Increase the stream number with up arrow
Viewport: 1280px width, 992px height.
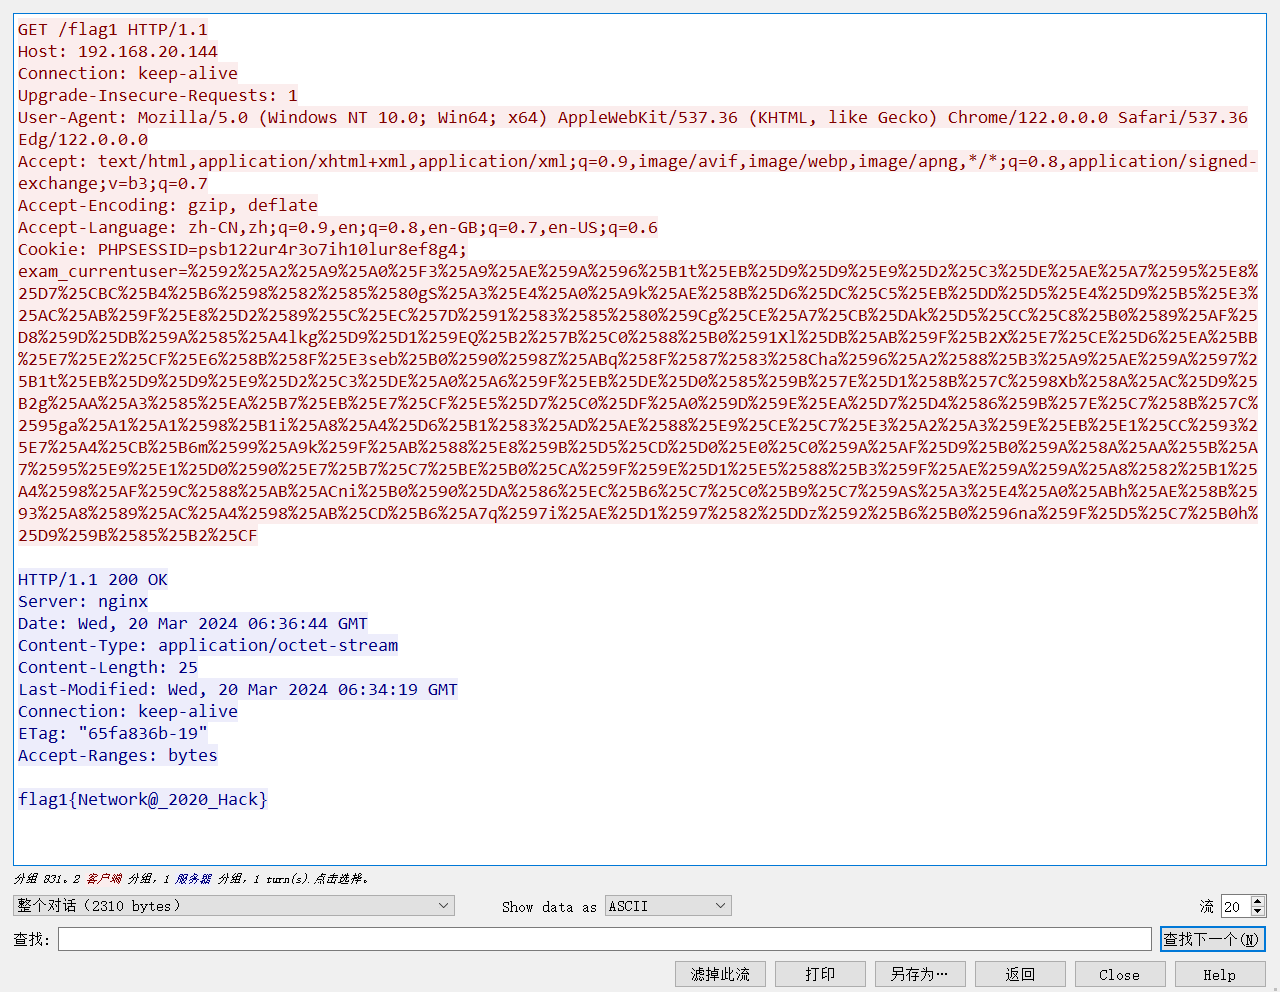1258,901
